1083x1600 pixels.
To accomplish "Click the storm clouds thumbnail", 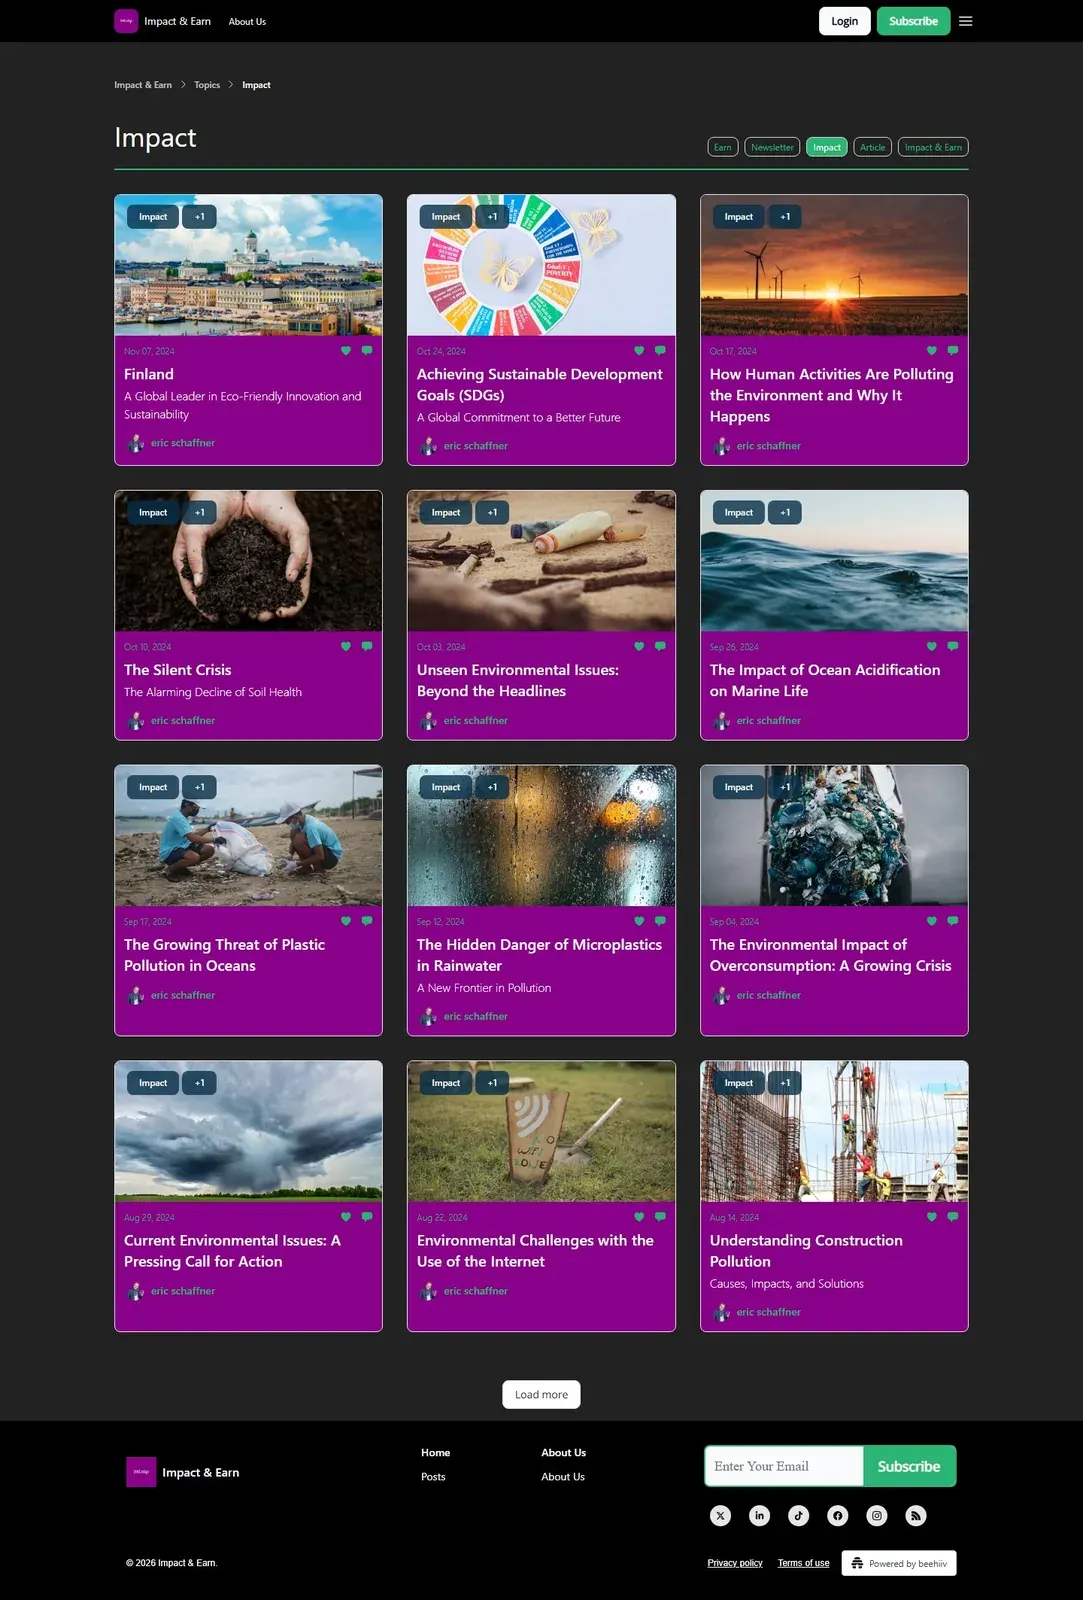I will pyautogui.click(x=248, y=1131).
